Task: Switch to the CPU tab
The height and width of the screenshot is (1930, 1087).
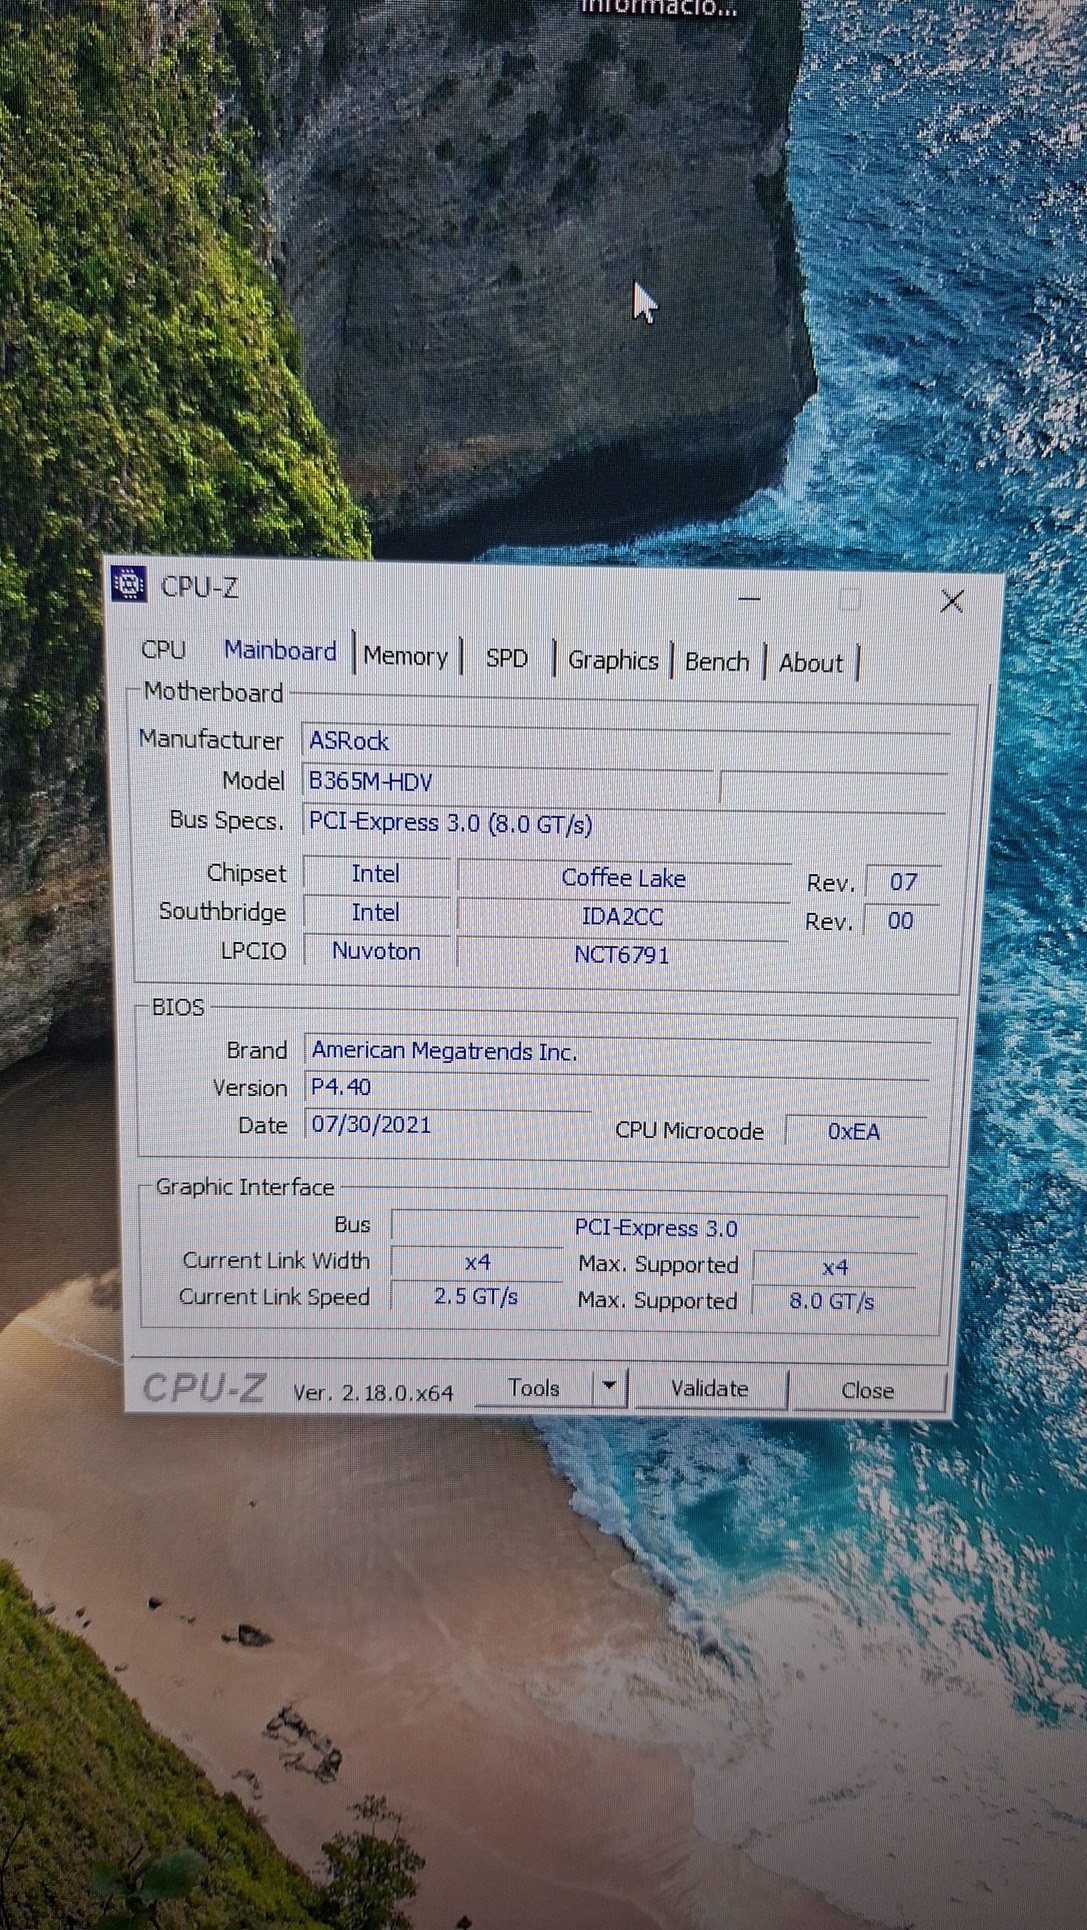Action: (164, 650)
